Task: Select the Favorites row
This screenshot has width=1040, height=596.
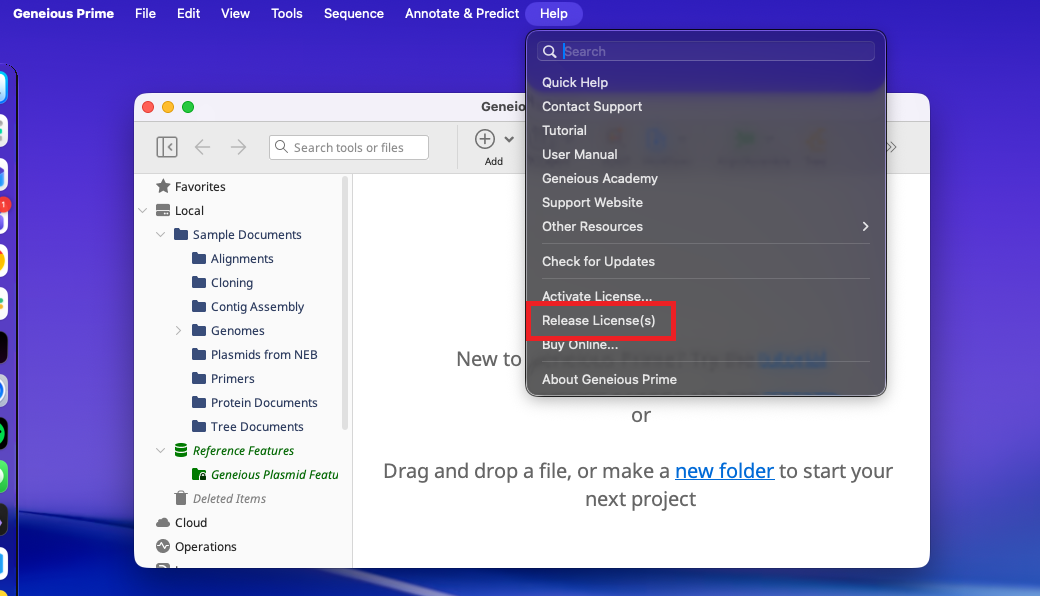Action: (243, 186)
